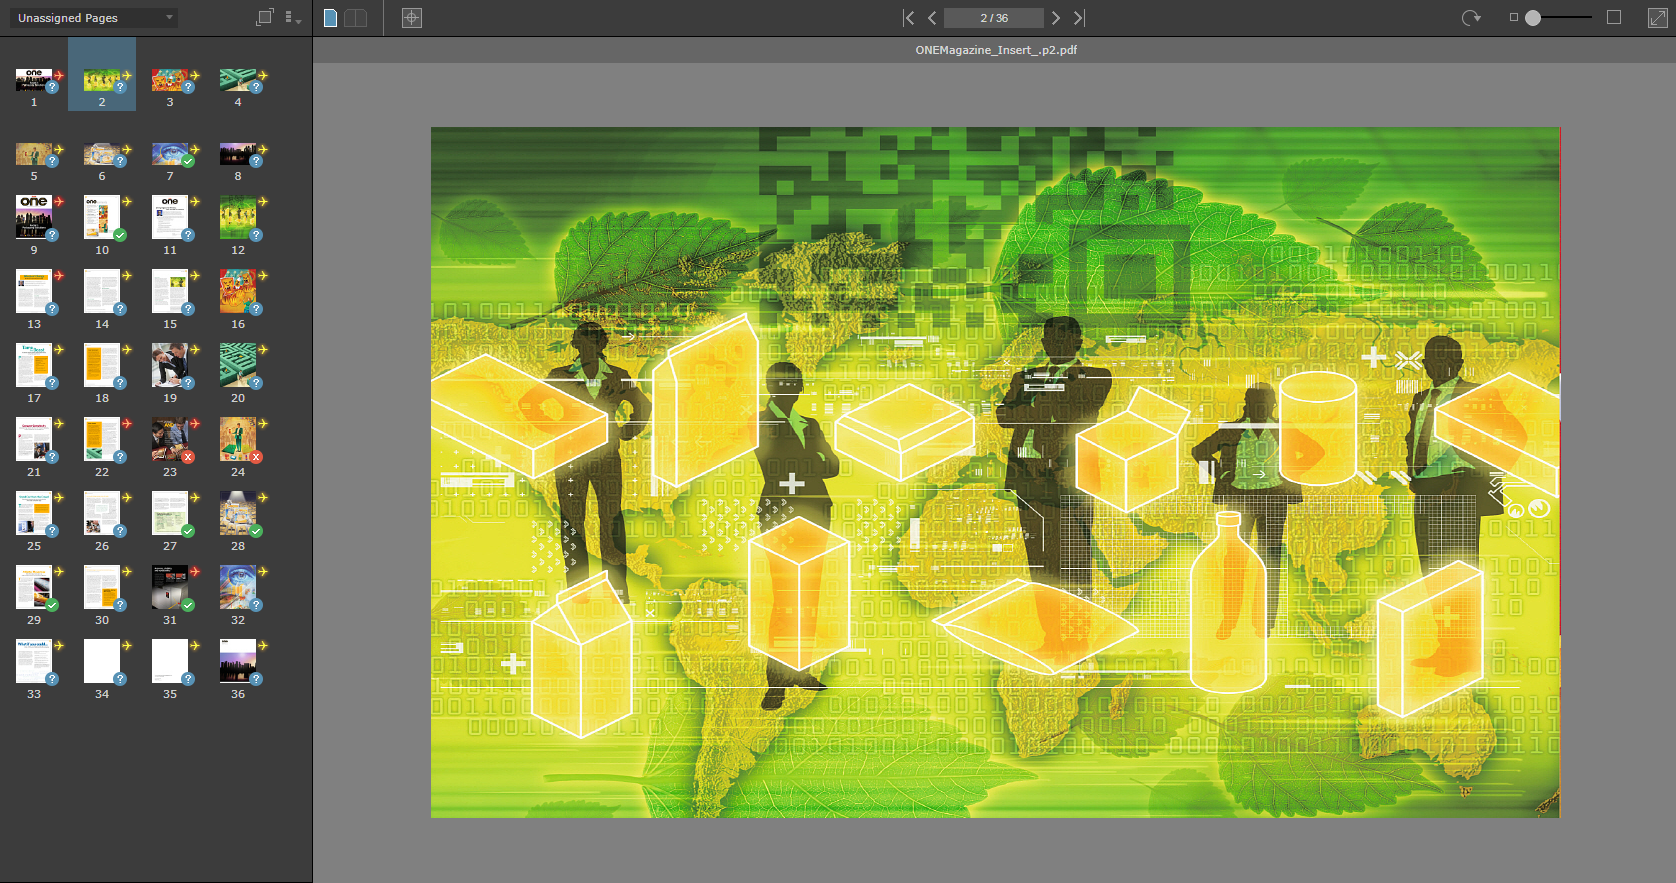Viewport: 1676px width, 883px height.
Task: Open the Unassigned Pages dropdown
Action: [x=94, y=18]
